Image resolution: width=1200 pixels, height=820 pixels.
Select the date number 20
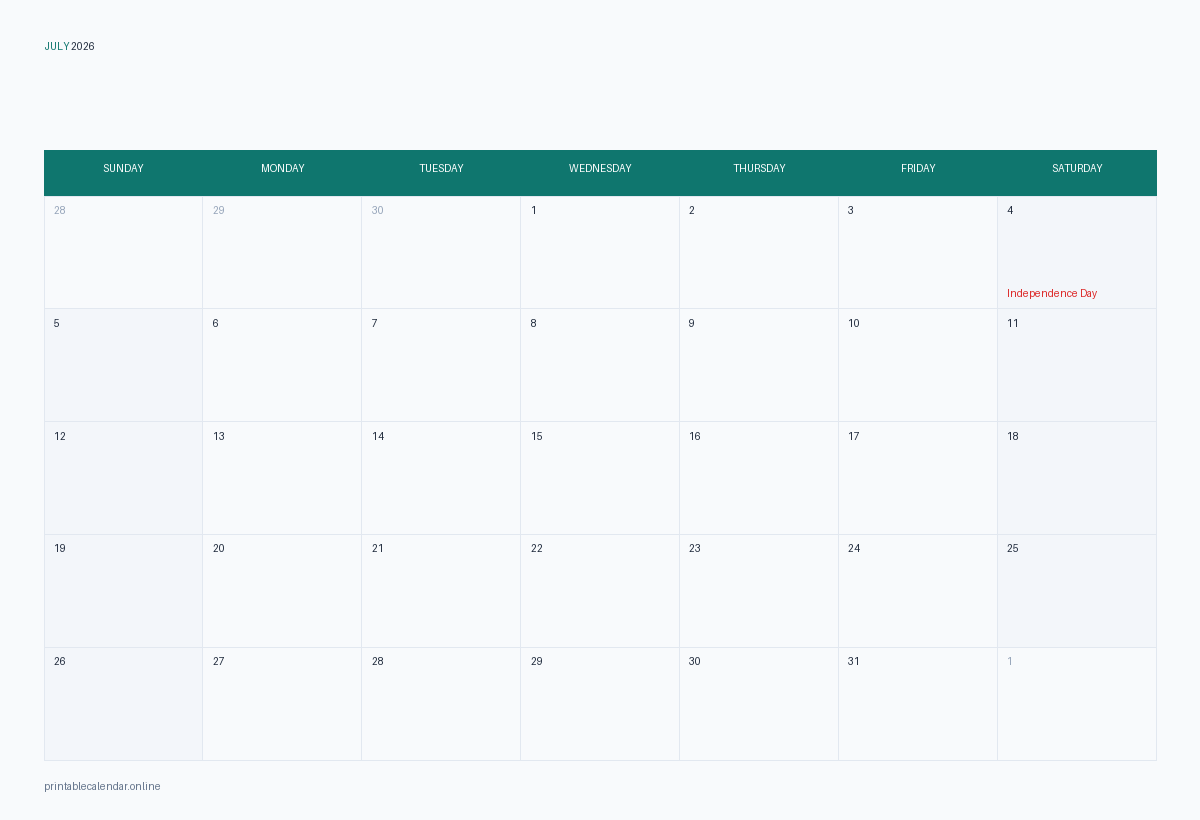(219, 548)
